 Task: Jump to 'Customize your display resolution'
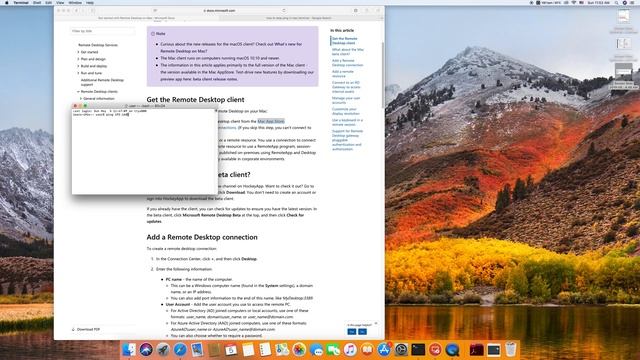point(345,111)
